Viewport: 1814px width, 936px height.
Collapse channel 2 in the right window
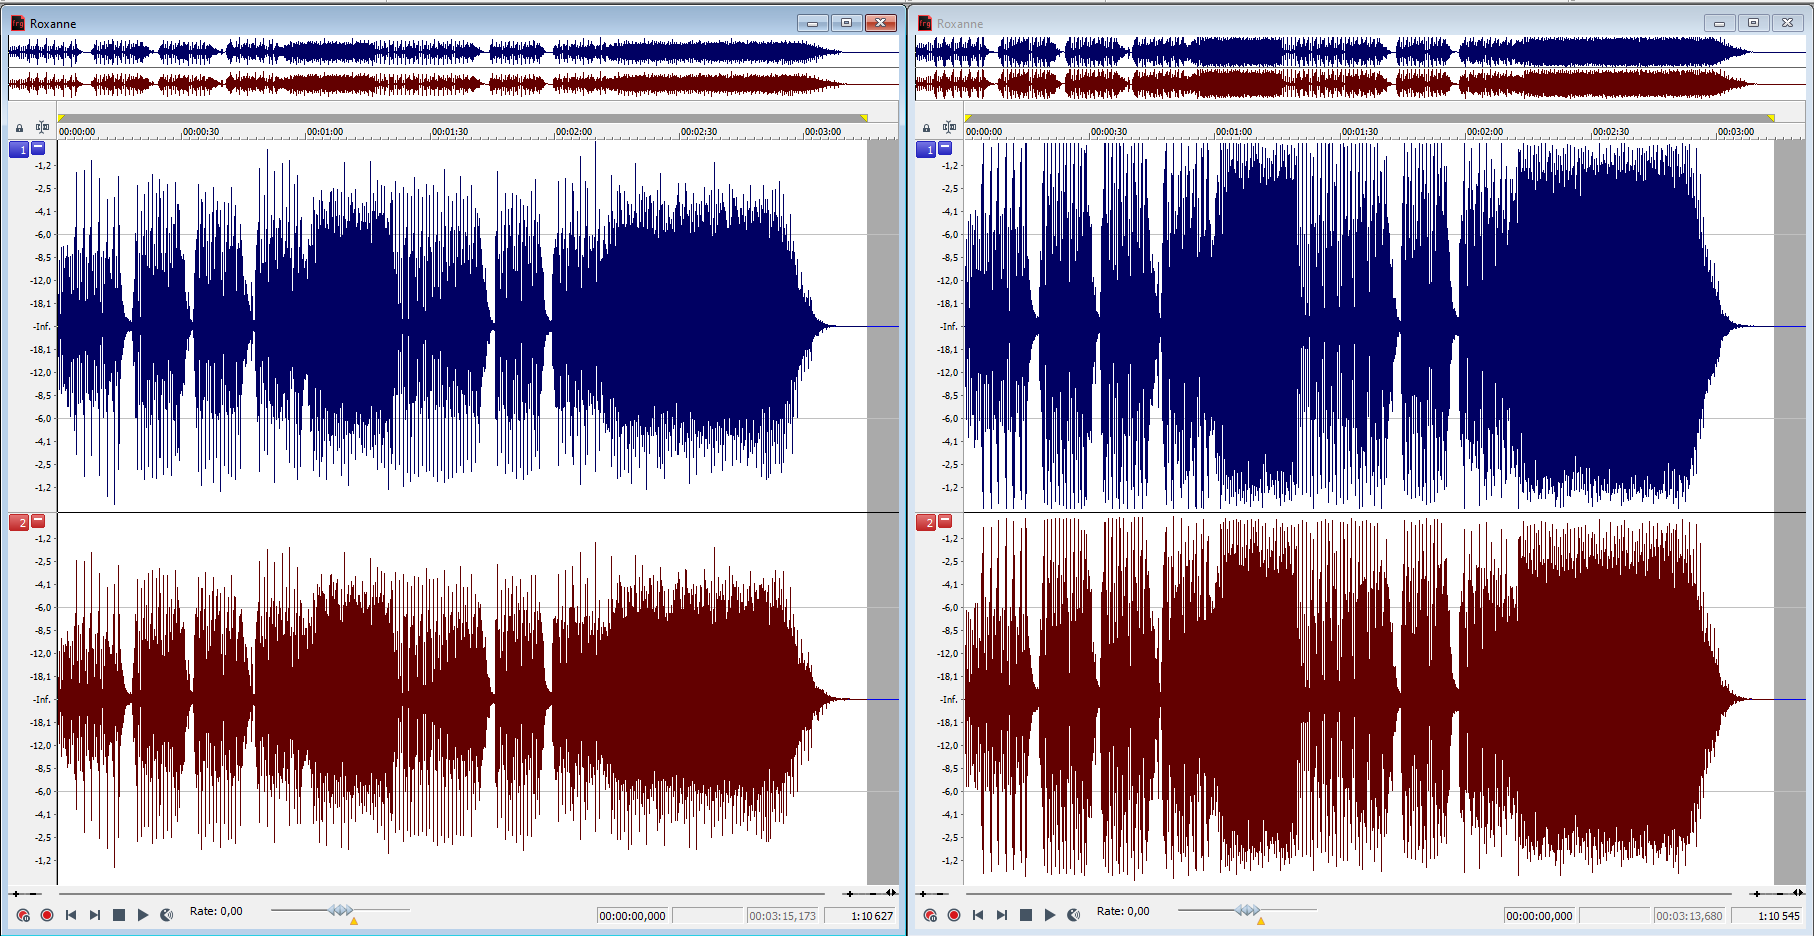coord(945,521)
